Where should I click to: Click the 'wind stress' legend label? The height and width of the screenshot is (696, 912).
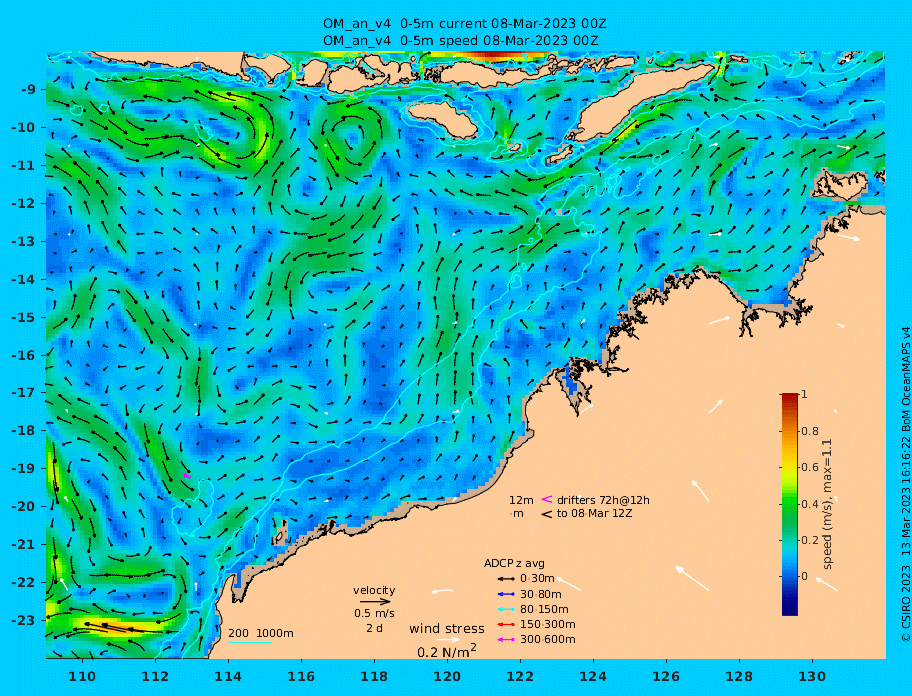coord(447,629)
